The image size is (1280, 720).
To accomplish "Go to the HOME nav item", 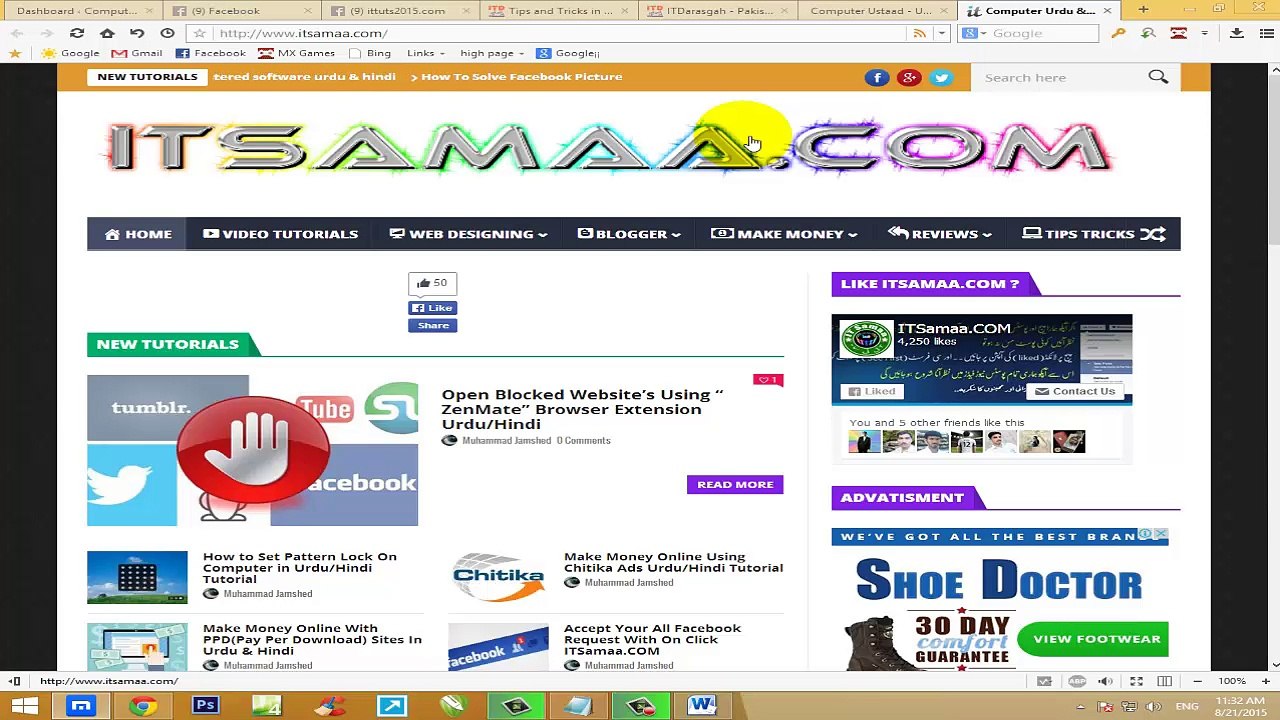I will coord(138,234).
